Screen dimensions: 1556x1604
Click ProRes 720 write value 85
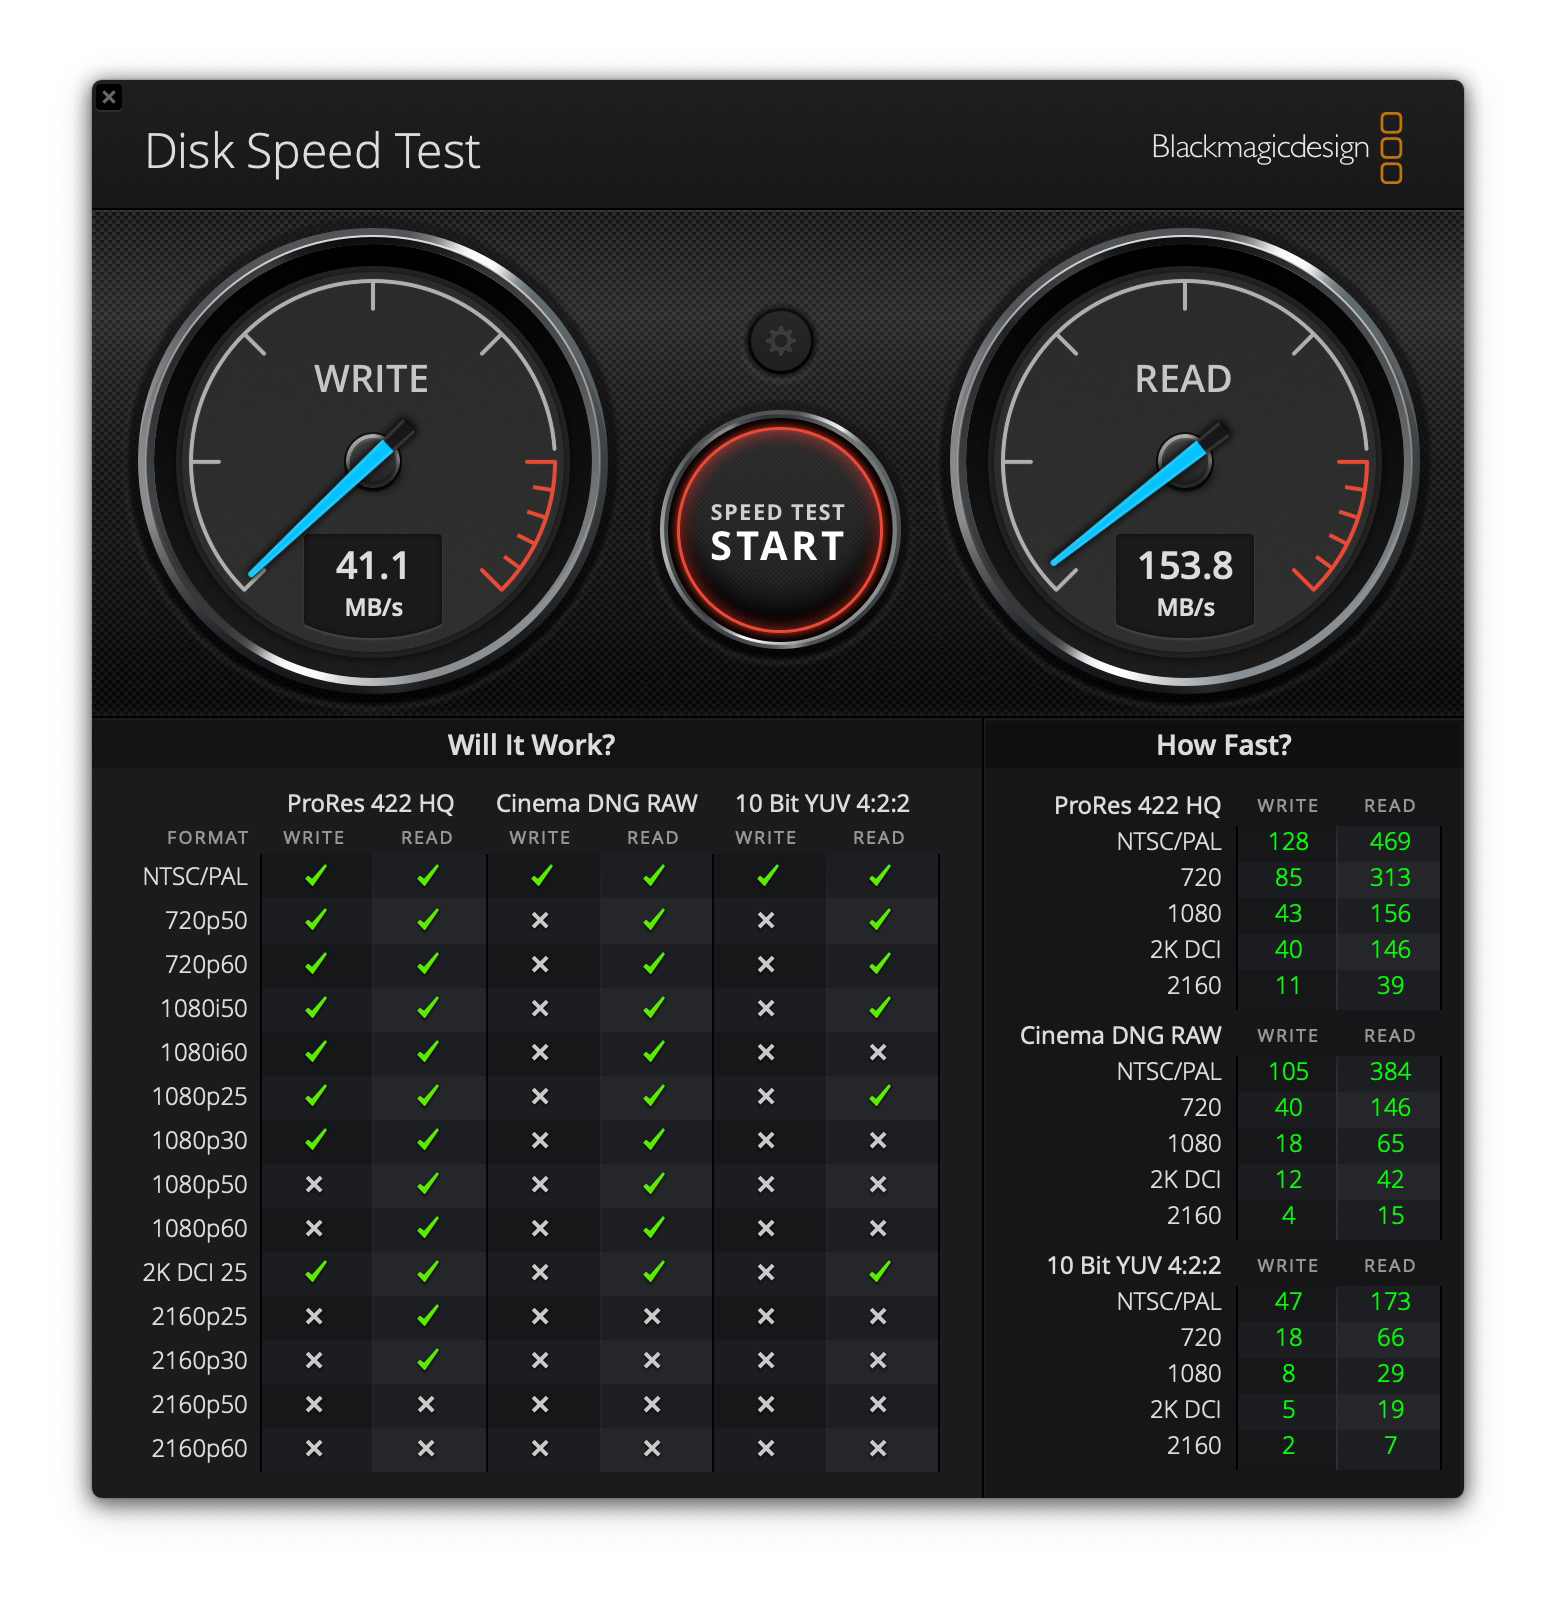[x=1288, y=878]
